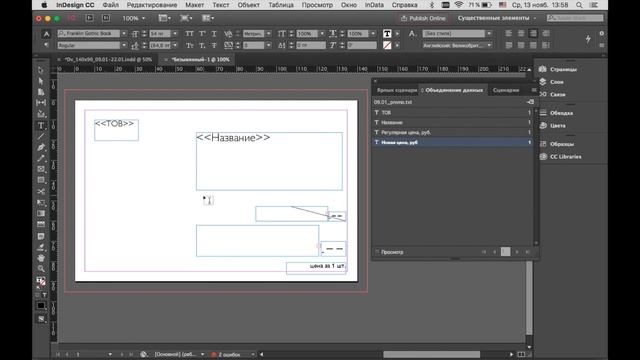Select the Selection tool arrow
This screenshot has width=640, height=360.
point(41,70)
